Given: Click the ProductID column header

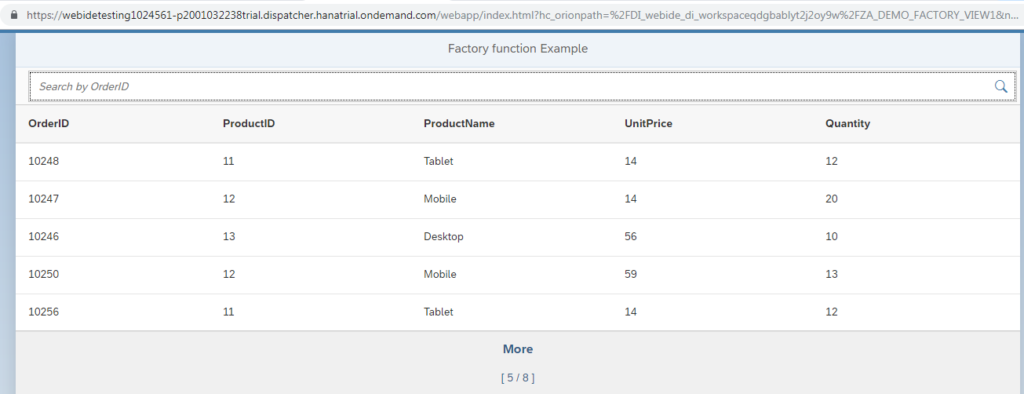Looking at the screenshot, I should pos(248,123).
